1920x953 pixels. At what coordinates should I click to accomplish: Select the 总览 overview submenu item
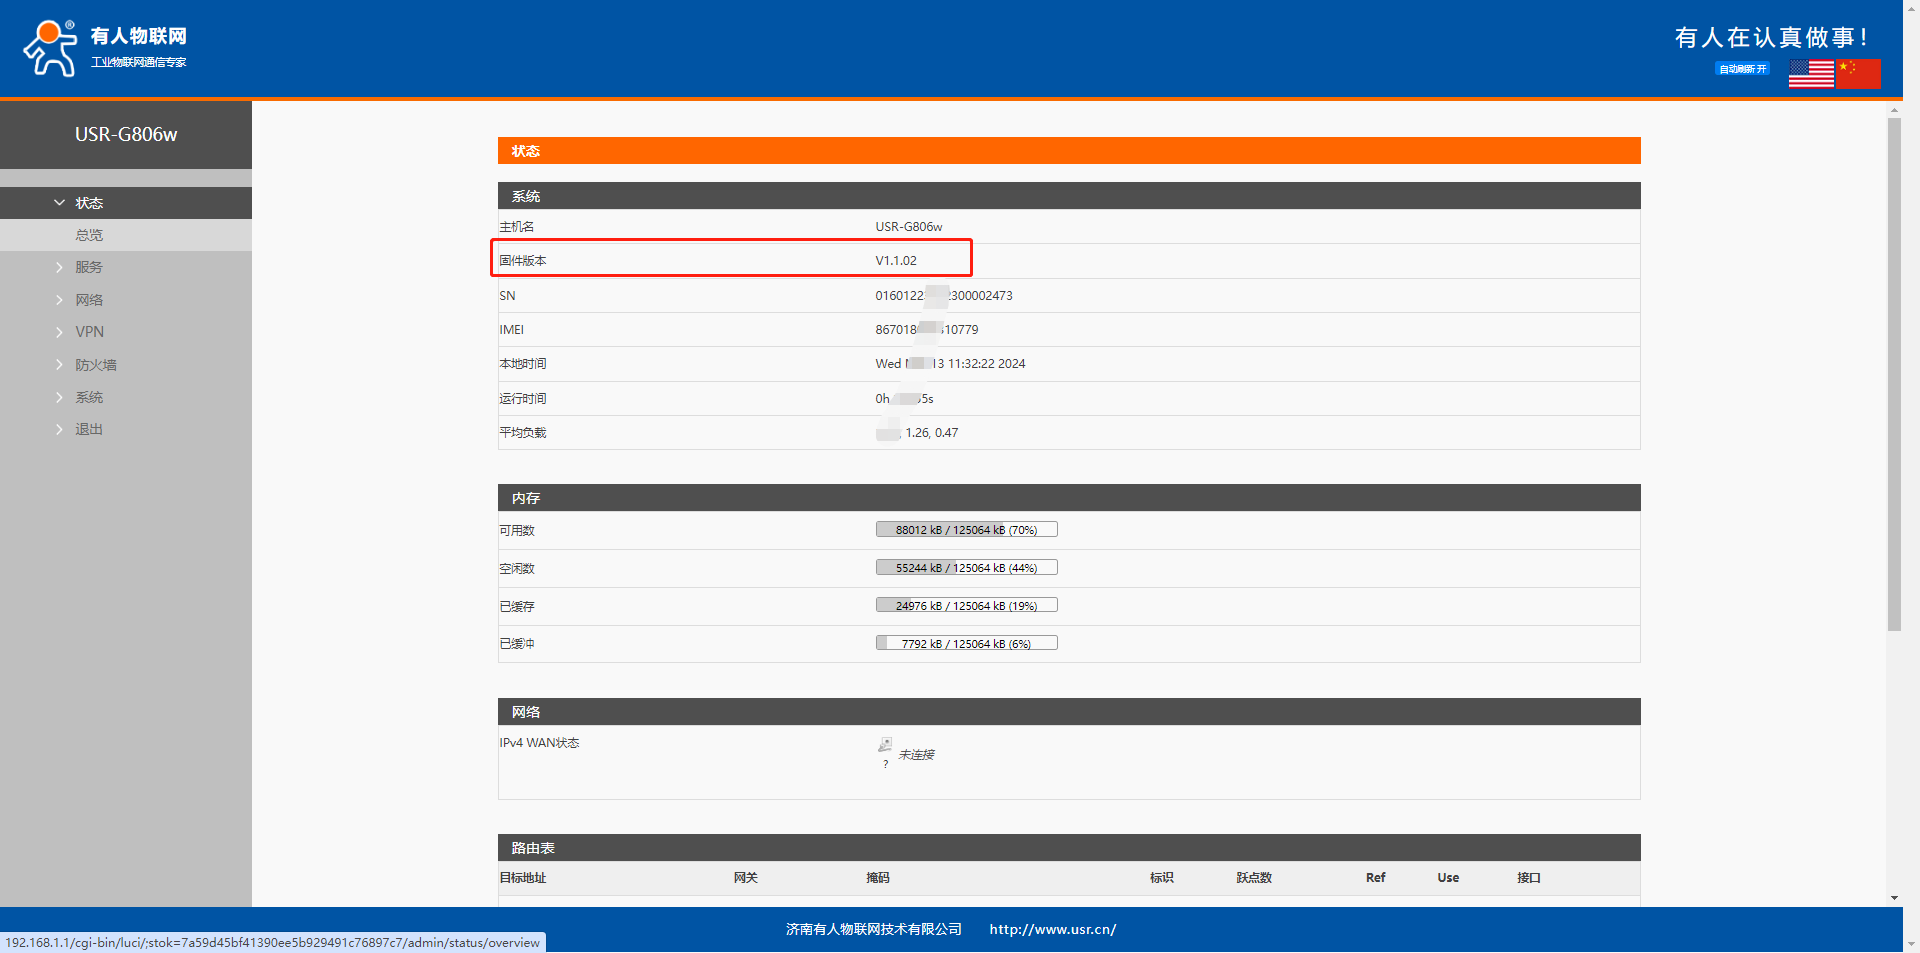tap(89, 235)
